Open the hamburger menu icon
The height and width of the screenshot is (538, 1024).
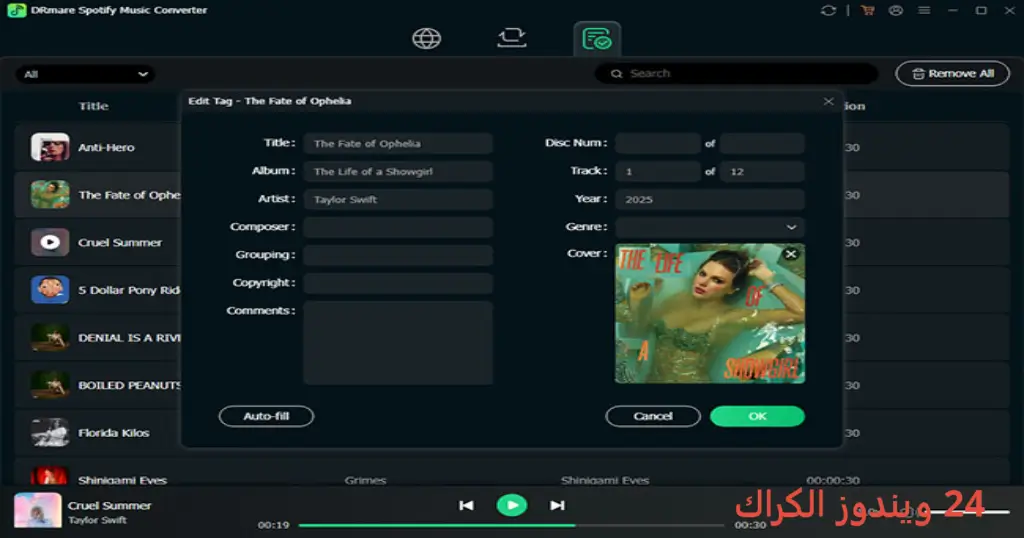(924, 10)
